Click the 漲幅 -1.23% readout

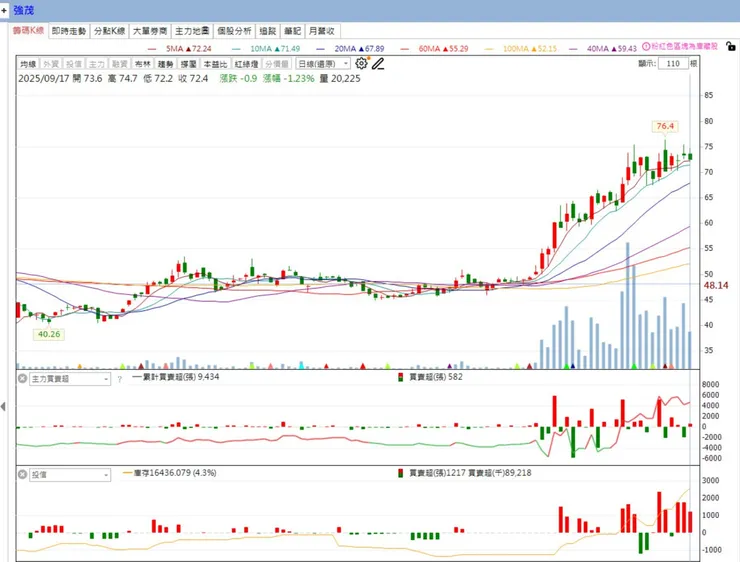pyautogui.click(x=288, y=79)
